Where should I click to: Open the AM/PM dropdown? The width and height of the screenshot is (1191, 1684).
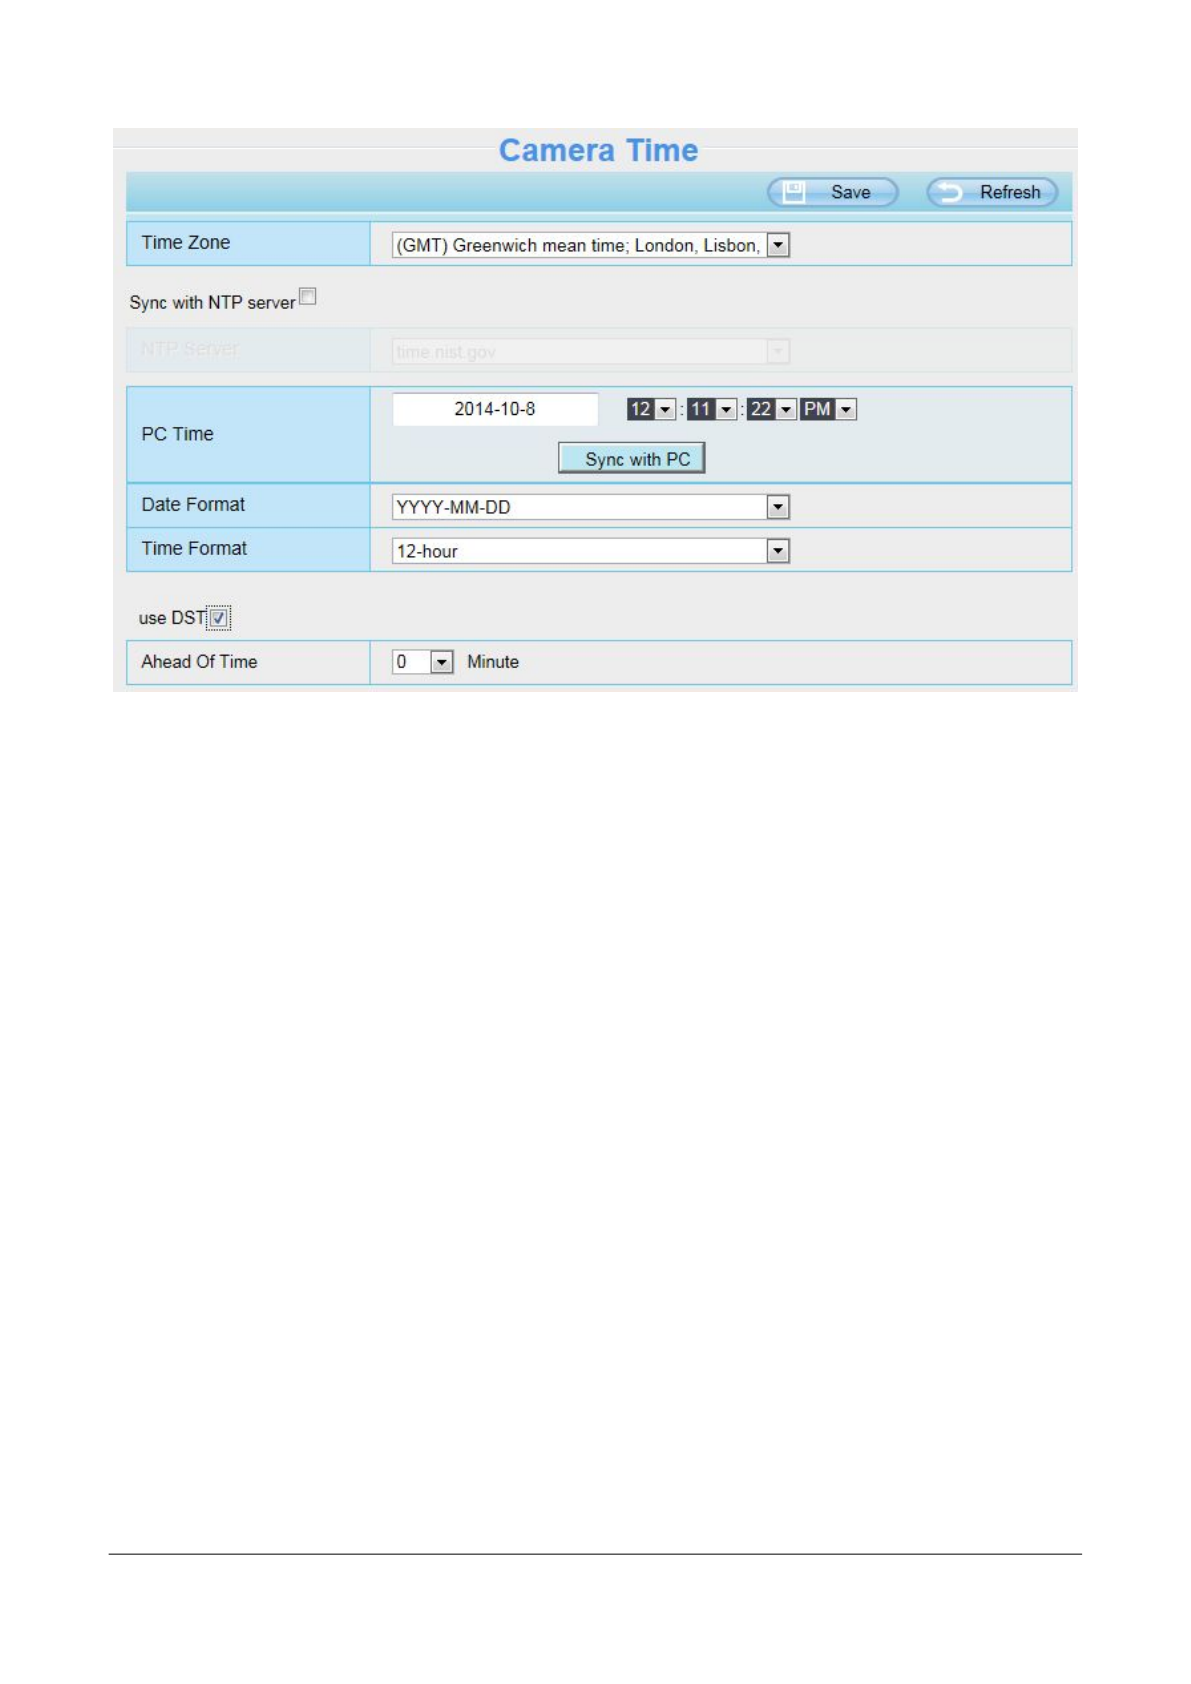tap(828, 409)
